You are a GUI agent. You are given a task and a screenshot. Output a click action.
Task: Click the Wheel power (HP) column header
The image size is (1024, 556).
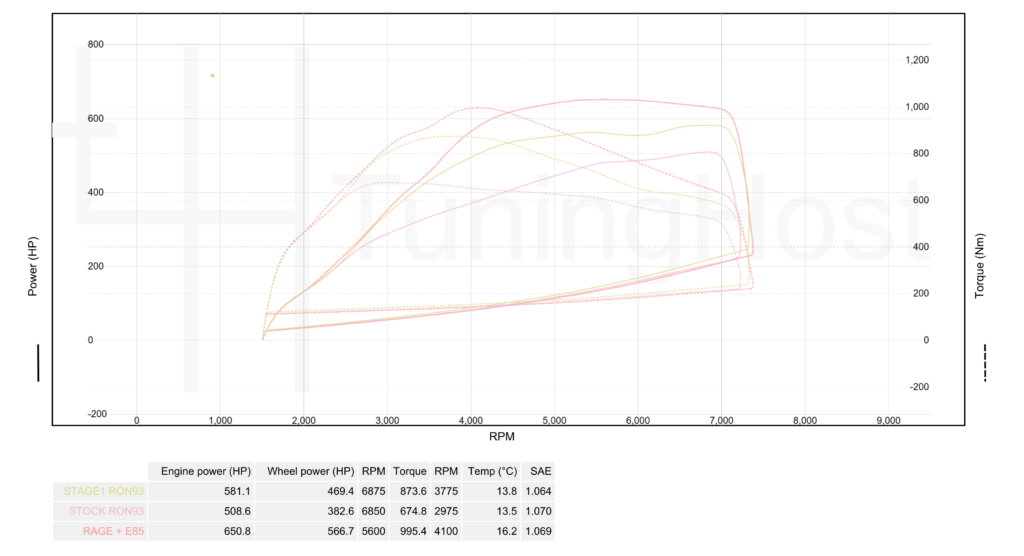[305, 470]
